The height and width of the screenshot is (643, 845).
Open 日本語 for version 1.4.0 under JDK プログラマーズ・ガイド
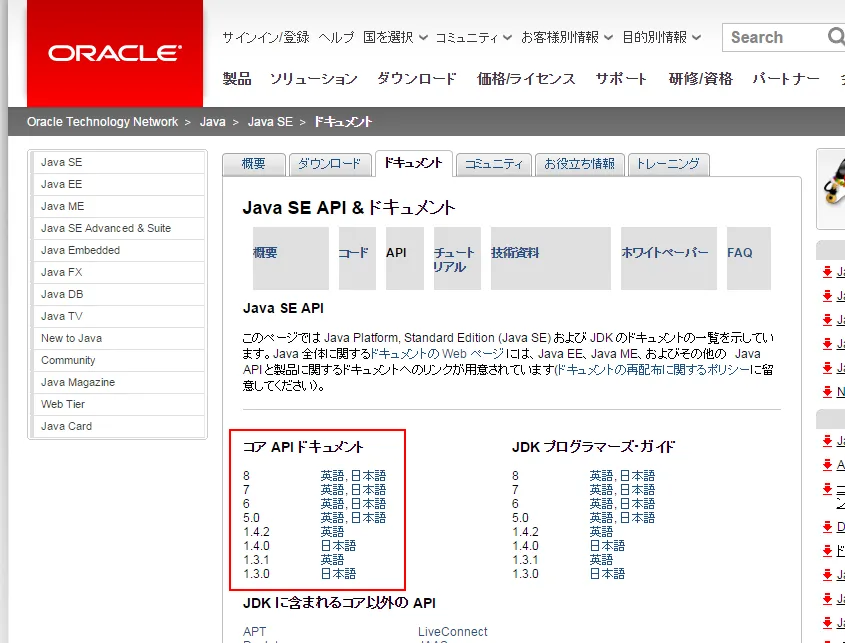[607, 546]
